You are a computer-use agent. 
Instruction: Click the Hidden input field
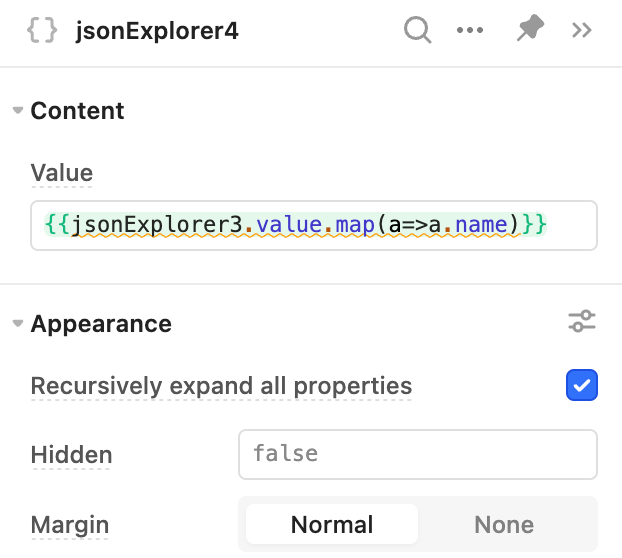tap(418, 454)
